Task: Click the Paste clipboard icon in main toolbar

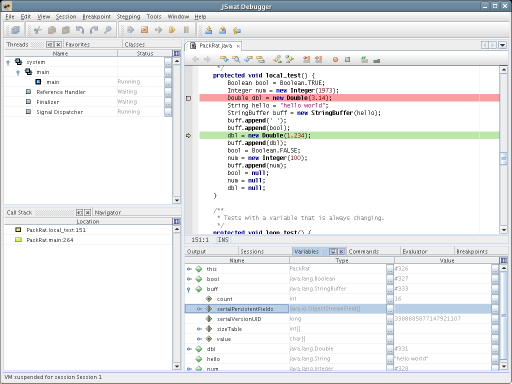Action: click(x=66, y=30)
